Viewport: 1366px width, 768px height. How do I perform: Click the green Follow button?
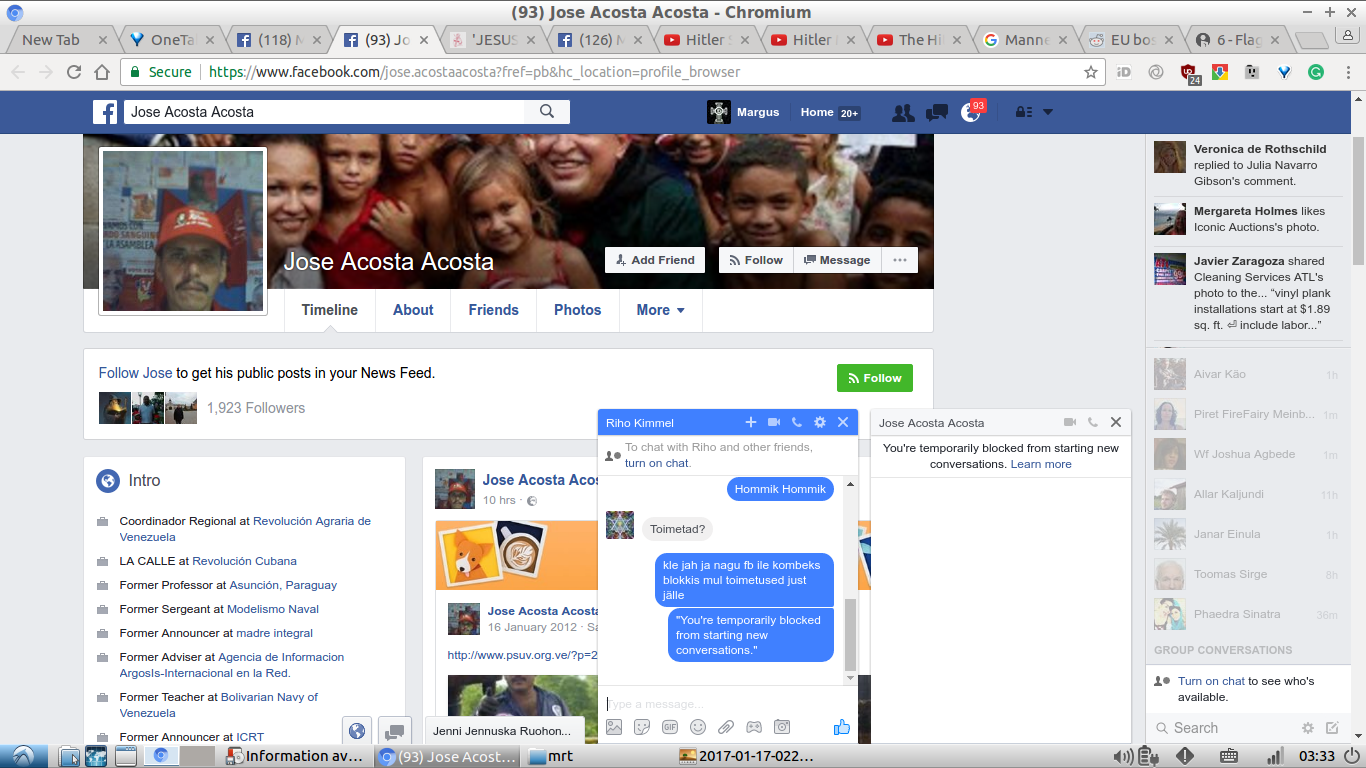(x=875, y=378)
